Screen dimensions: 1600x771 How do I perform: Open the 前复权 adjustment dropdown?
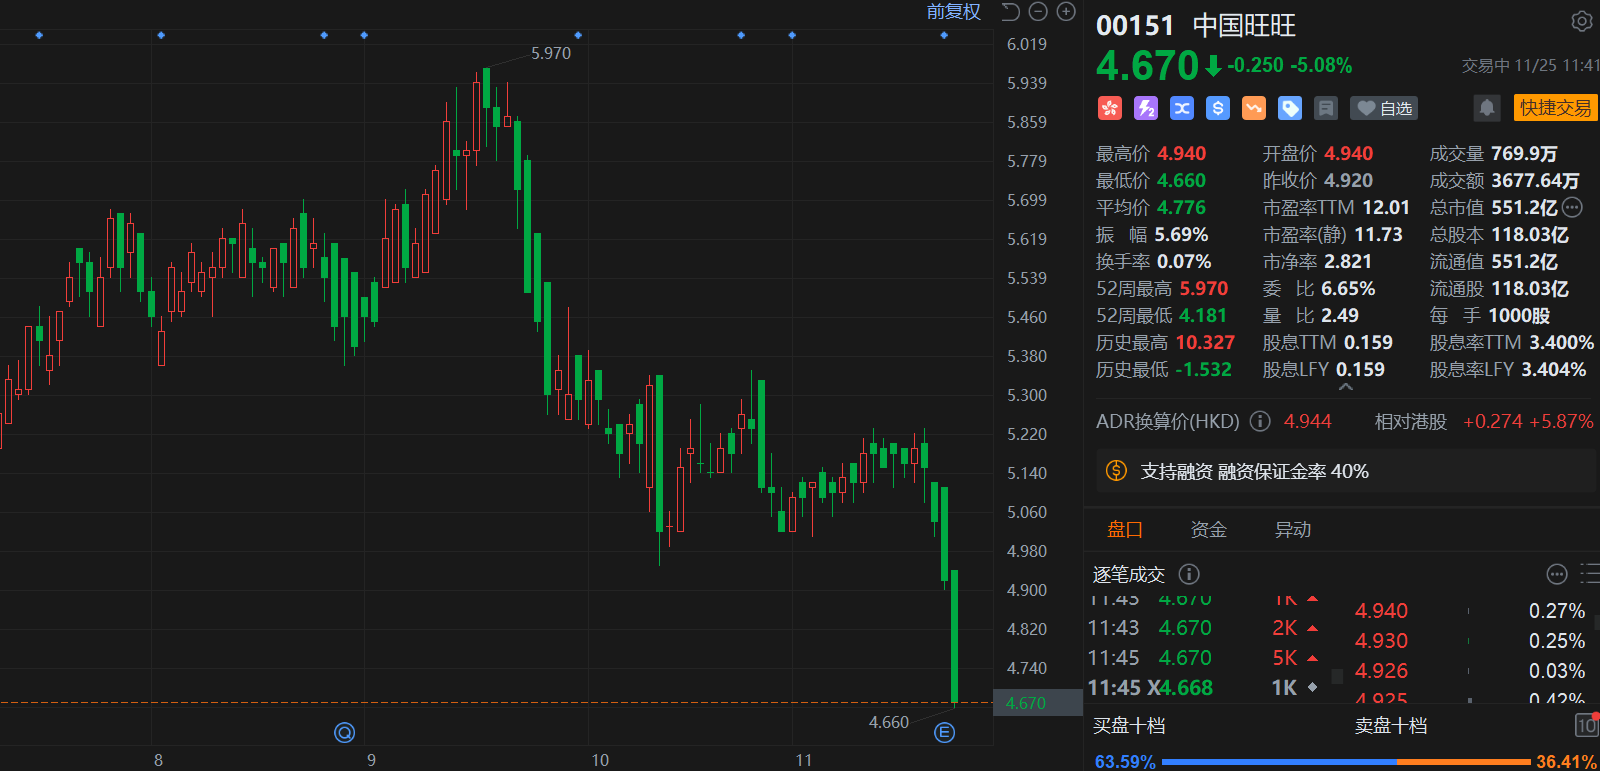coord(953,12)
